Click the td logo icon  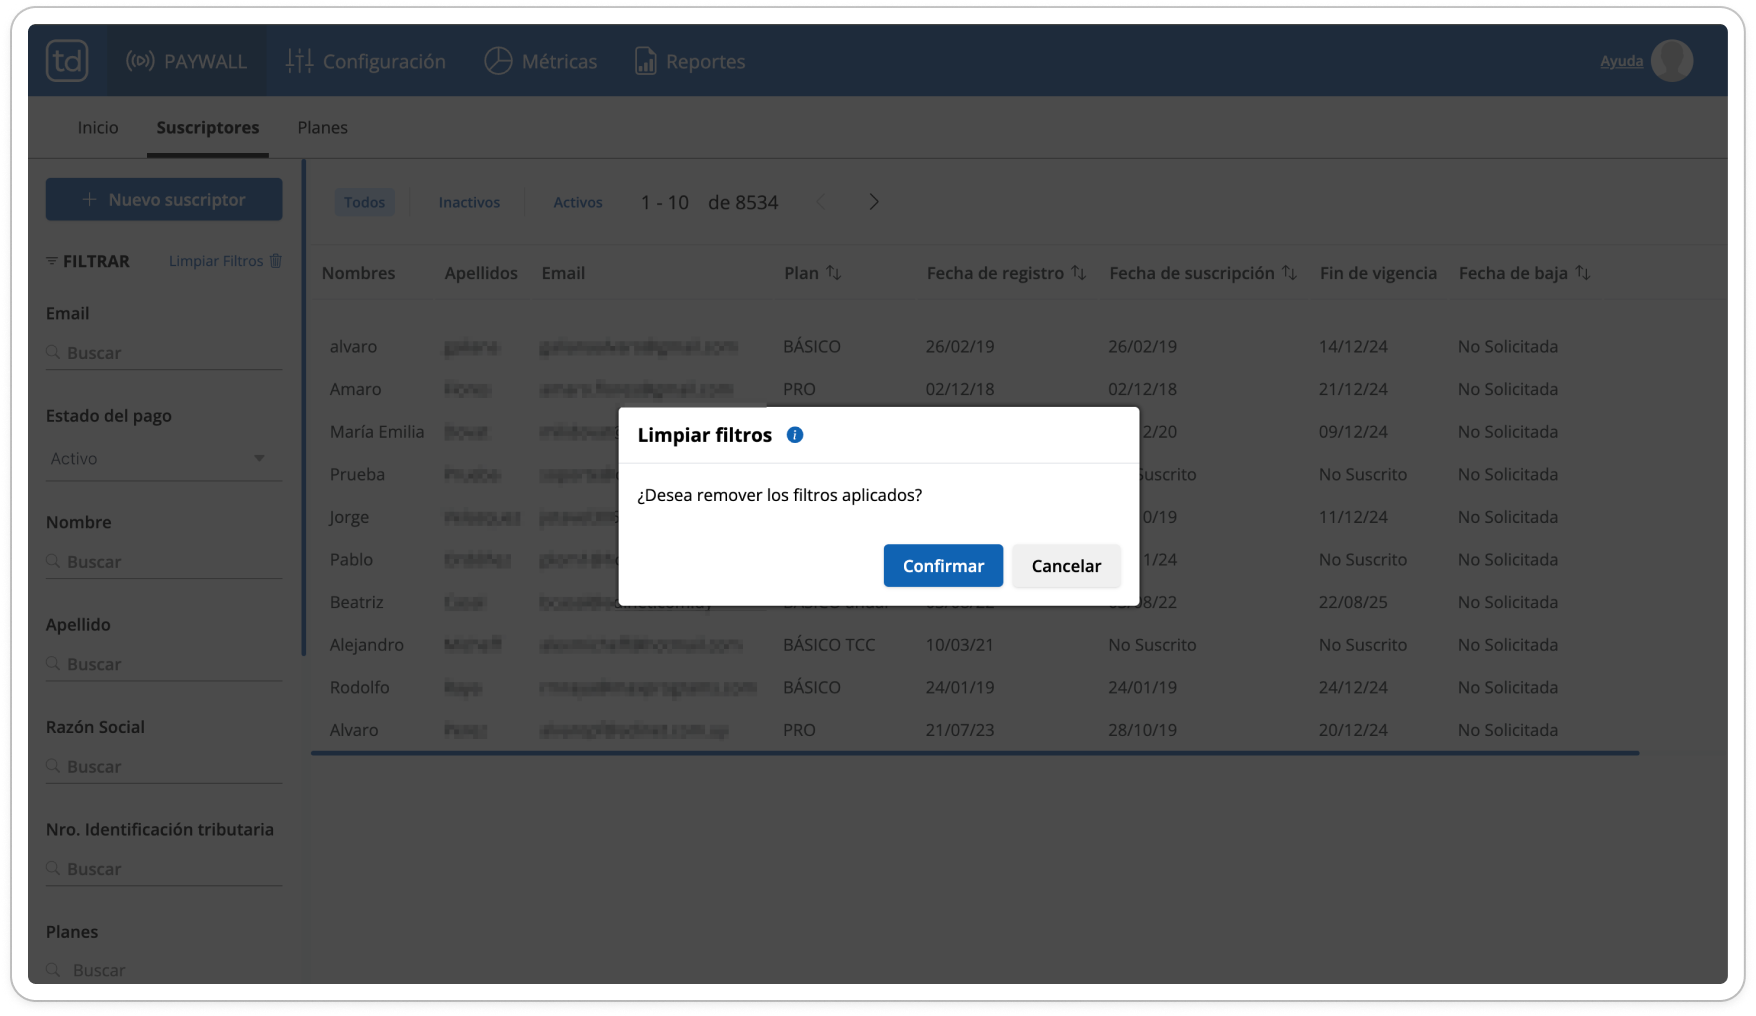pyautogui.click(x=67, y=61)
